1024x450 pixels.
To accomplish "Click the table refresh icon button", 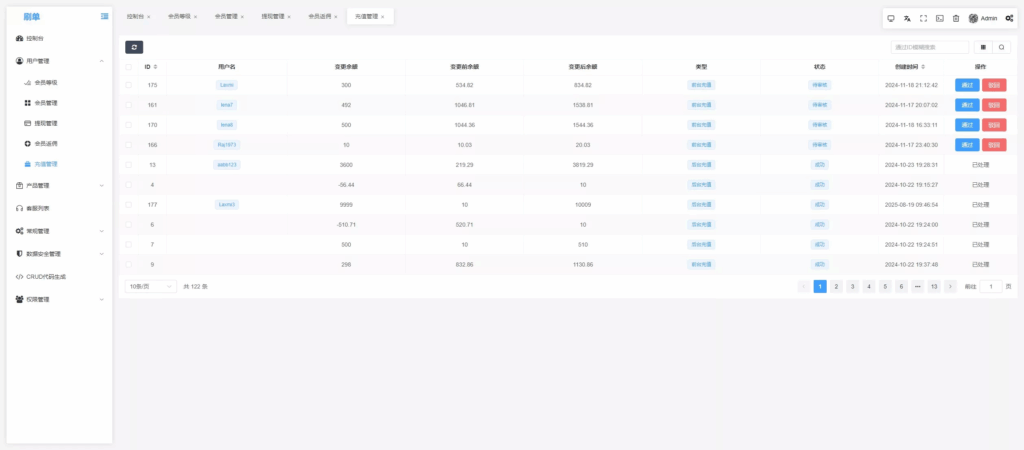I will [134, 47].
